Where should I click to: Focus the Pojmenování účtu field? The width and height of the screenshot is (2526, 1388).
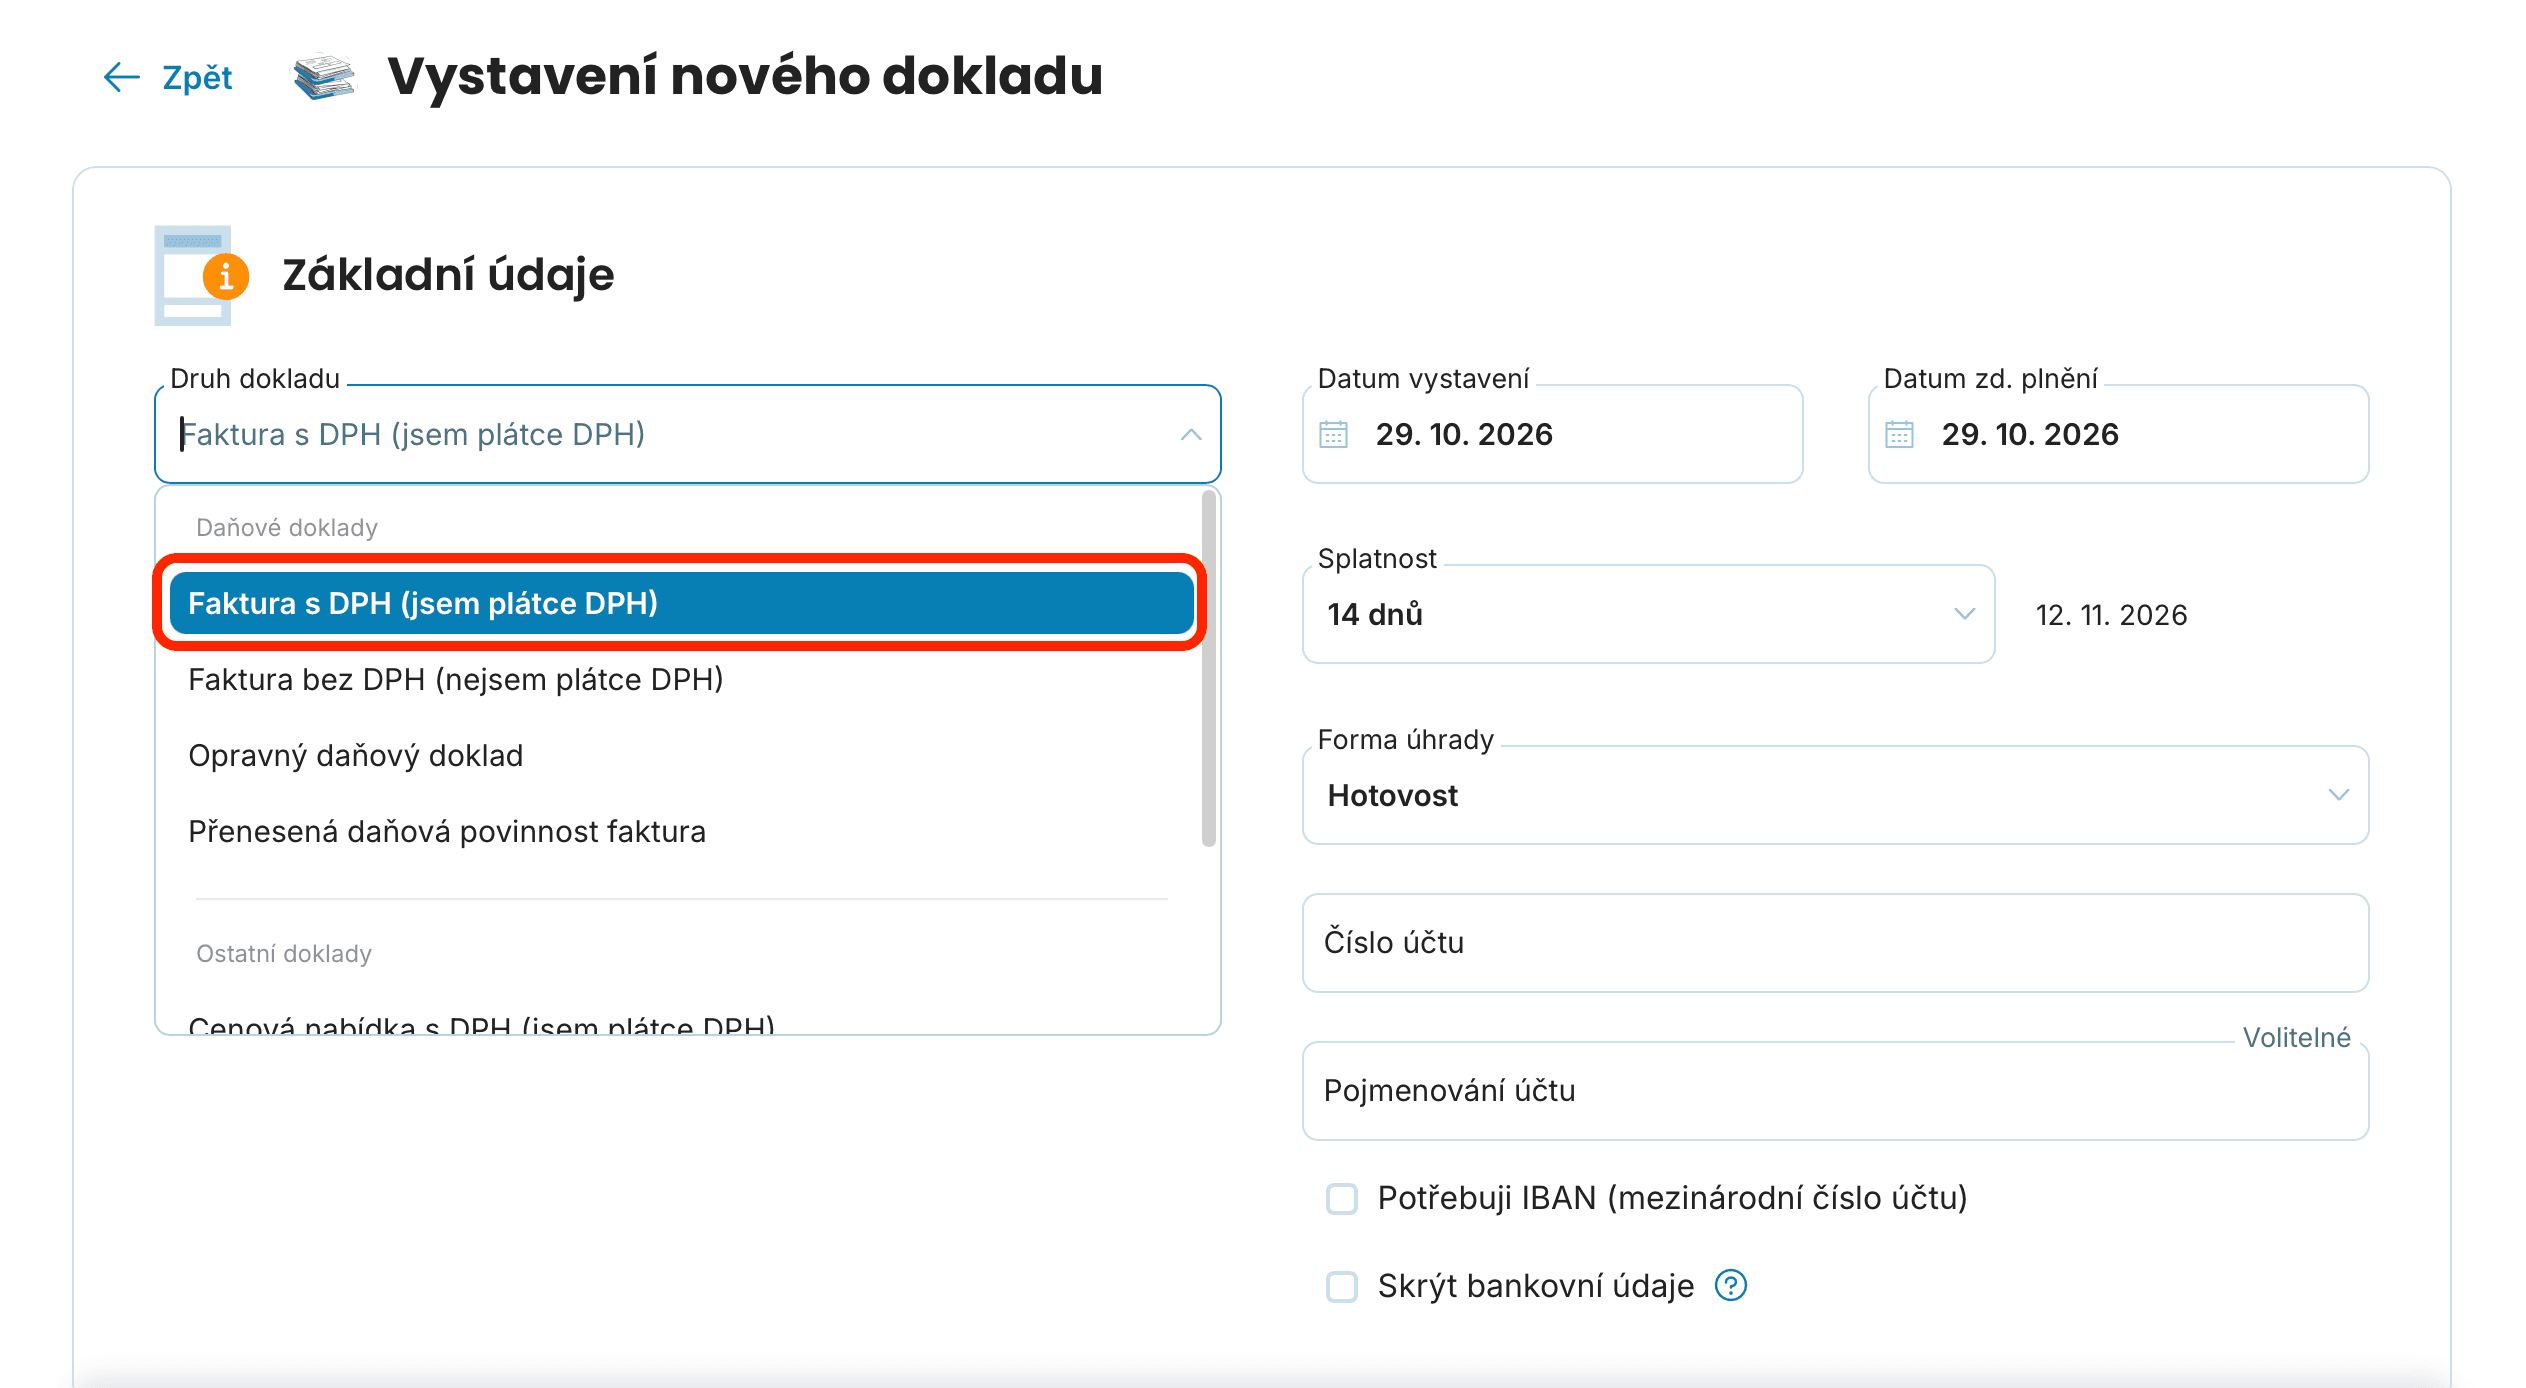point(1835,1091)
